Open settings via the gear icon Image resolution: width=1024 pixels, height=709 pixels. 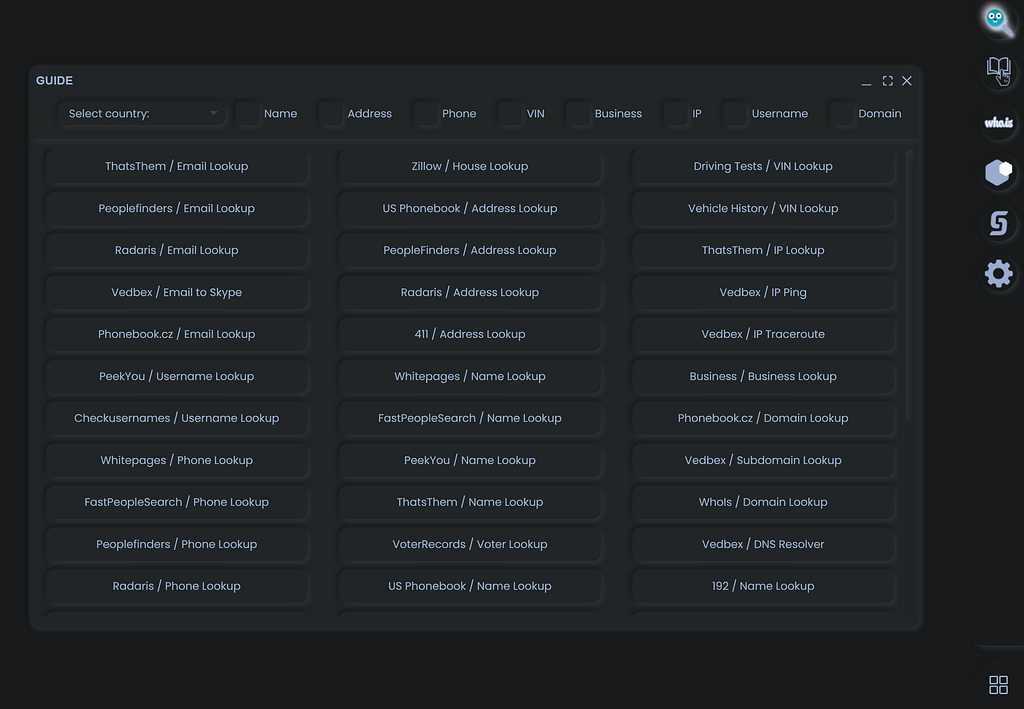pyautogui.click(x=998, y=274)
